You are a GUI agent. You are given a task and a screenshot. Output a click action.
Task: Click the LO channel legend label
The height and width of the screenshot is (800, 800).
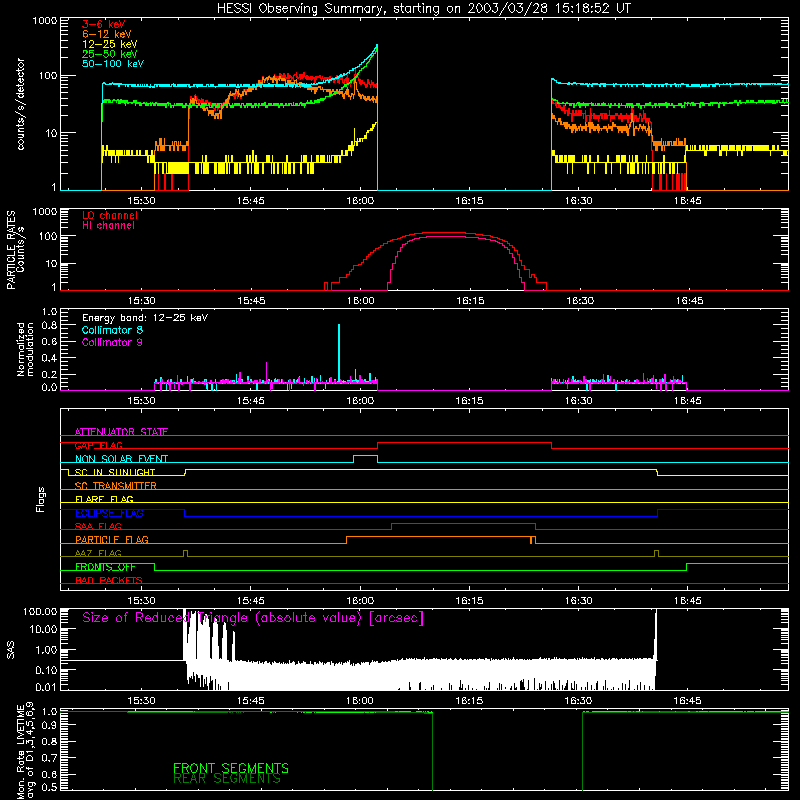click(x=110, y=215)
